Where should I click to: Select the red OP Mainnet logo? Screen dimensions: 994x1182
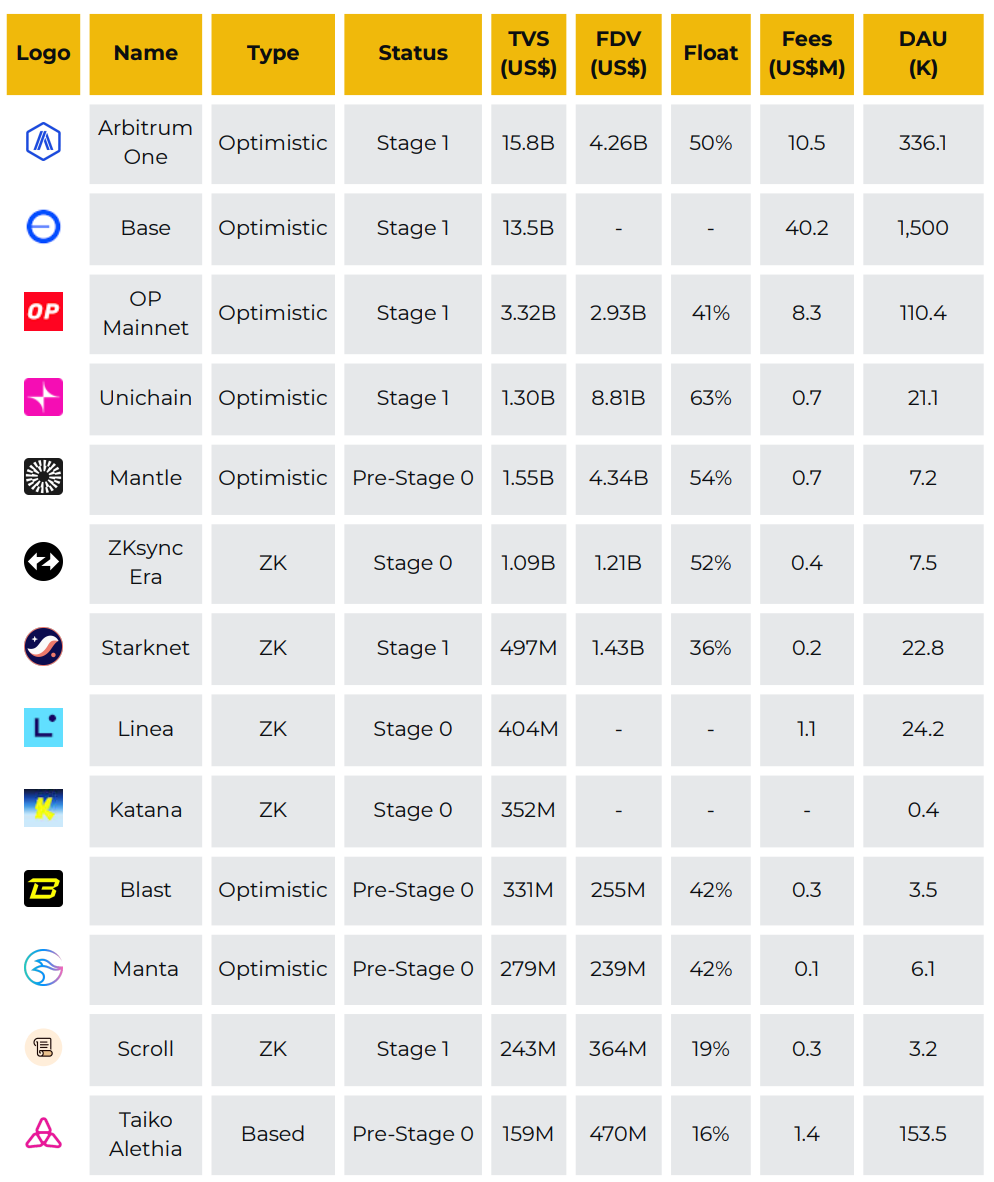(43, 312)
